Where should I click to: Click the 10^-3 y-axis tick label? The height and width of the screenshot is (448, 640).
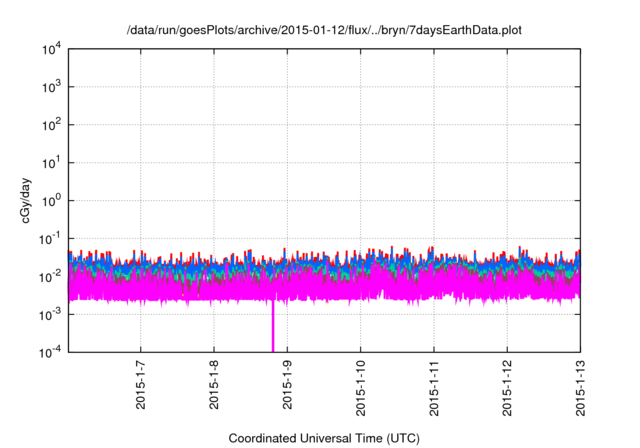tap(50, 315)
